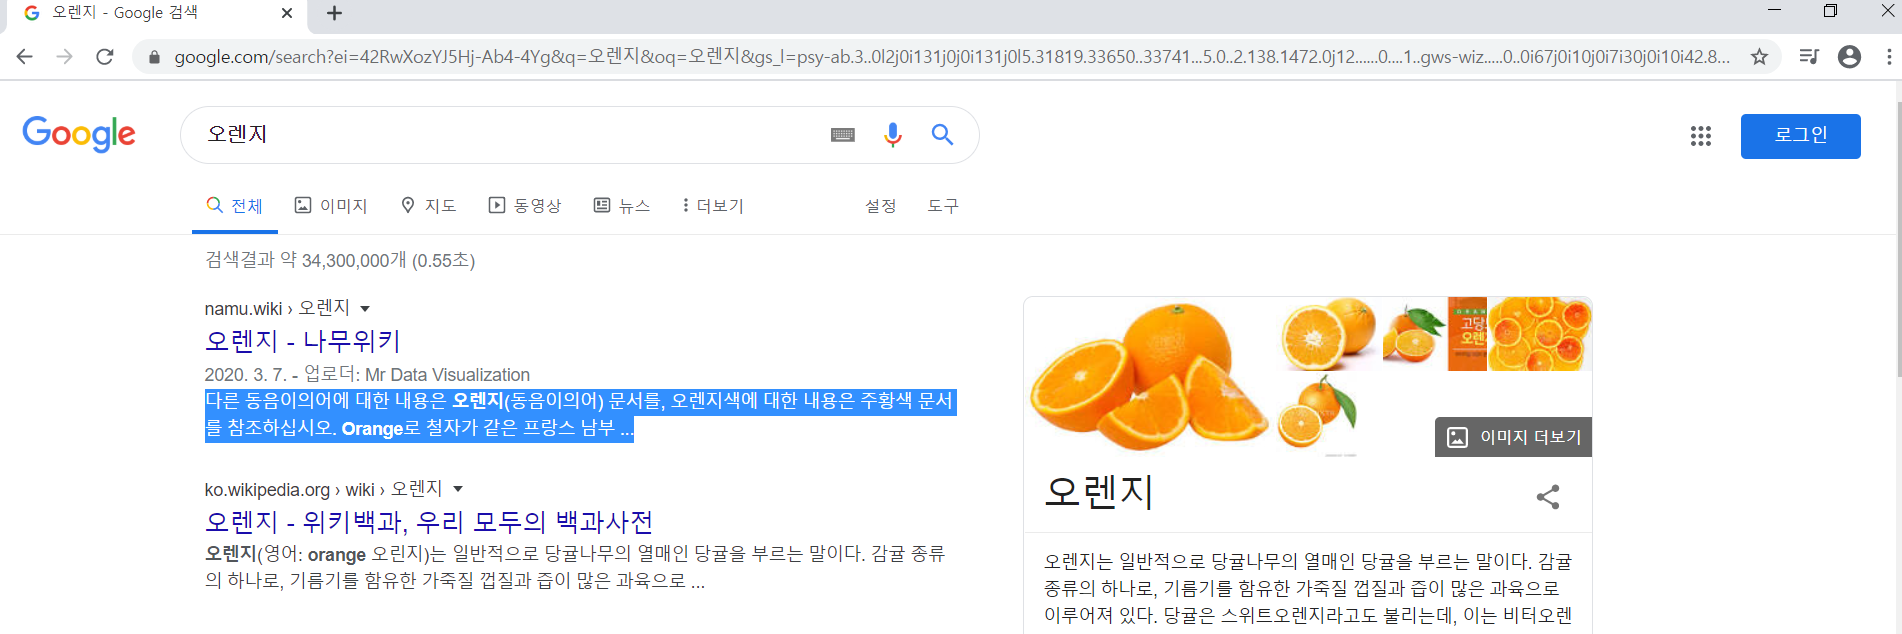Open the orange with leaf thumbnail
The image size is (1902, 634).
(1414, 334)
